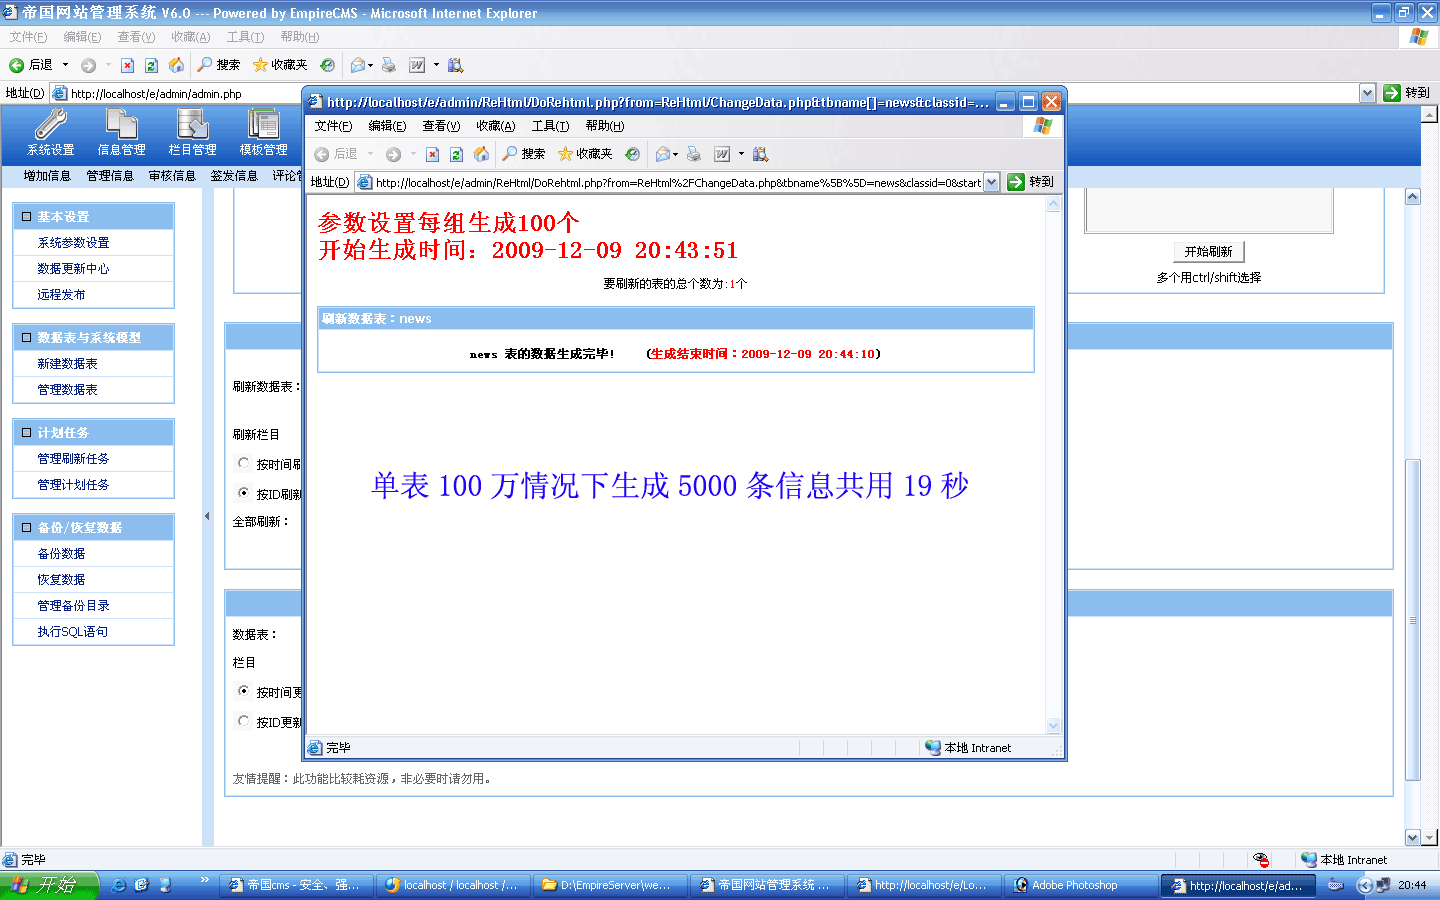Select the 按ID更新 radio button
The width and height of the screenshot is (1440, 900).
(243, 721)
